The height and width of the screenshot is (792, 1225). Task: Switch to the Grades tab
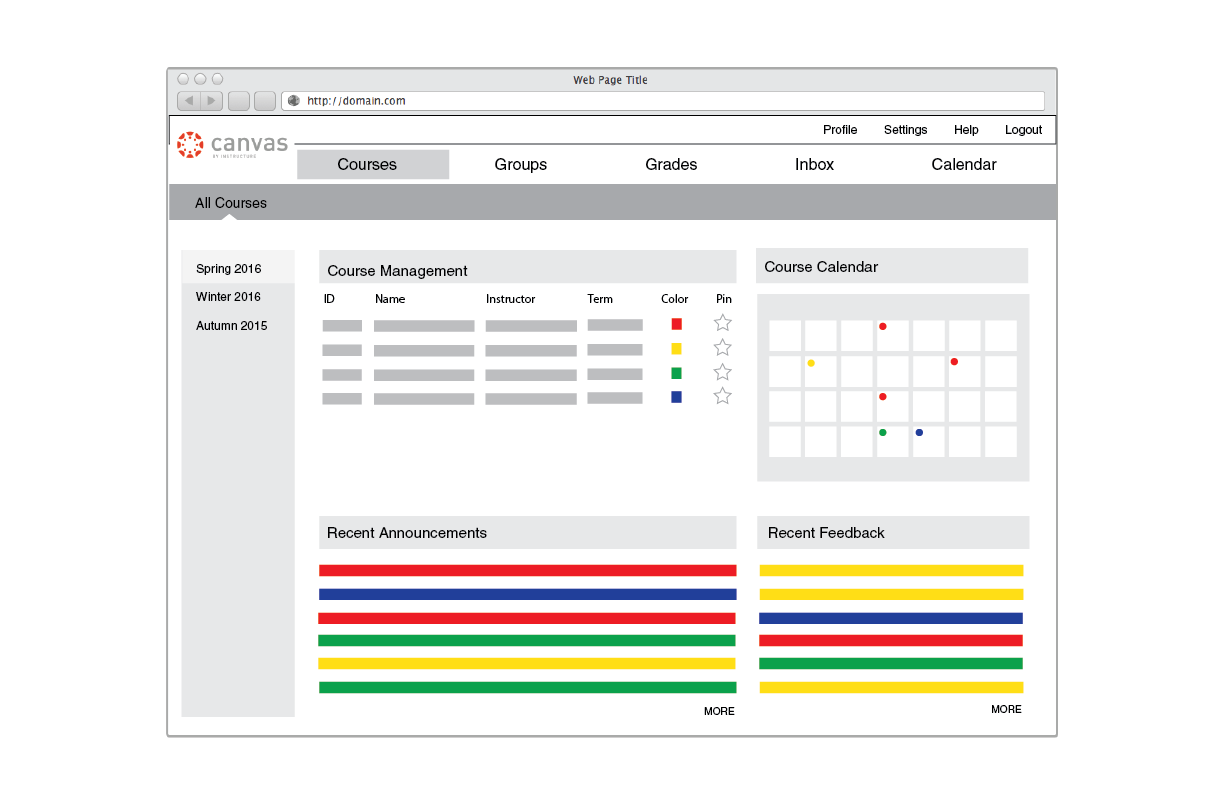[x=671, y=164]
